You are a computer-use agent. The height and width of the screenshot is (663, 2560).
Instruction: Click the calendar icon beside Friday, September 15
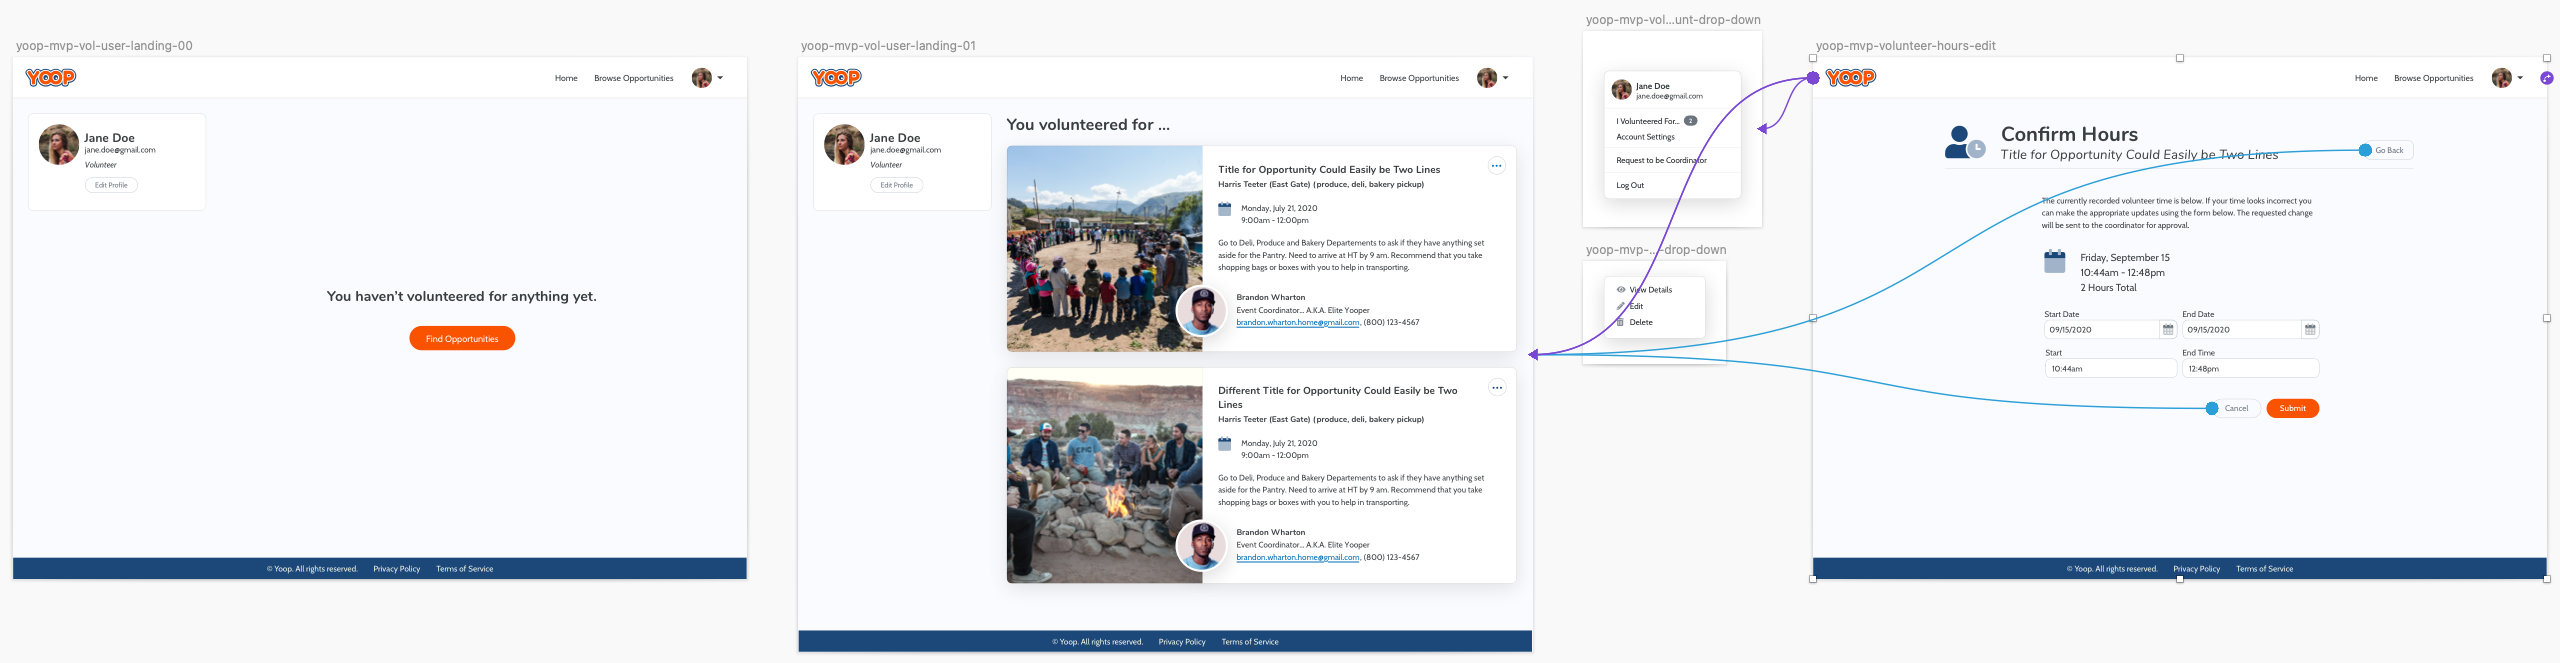click(2055, 261)
